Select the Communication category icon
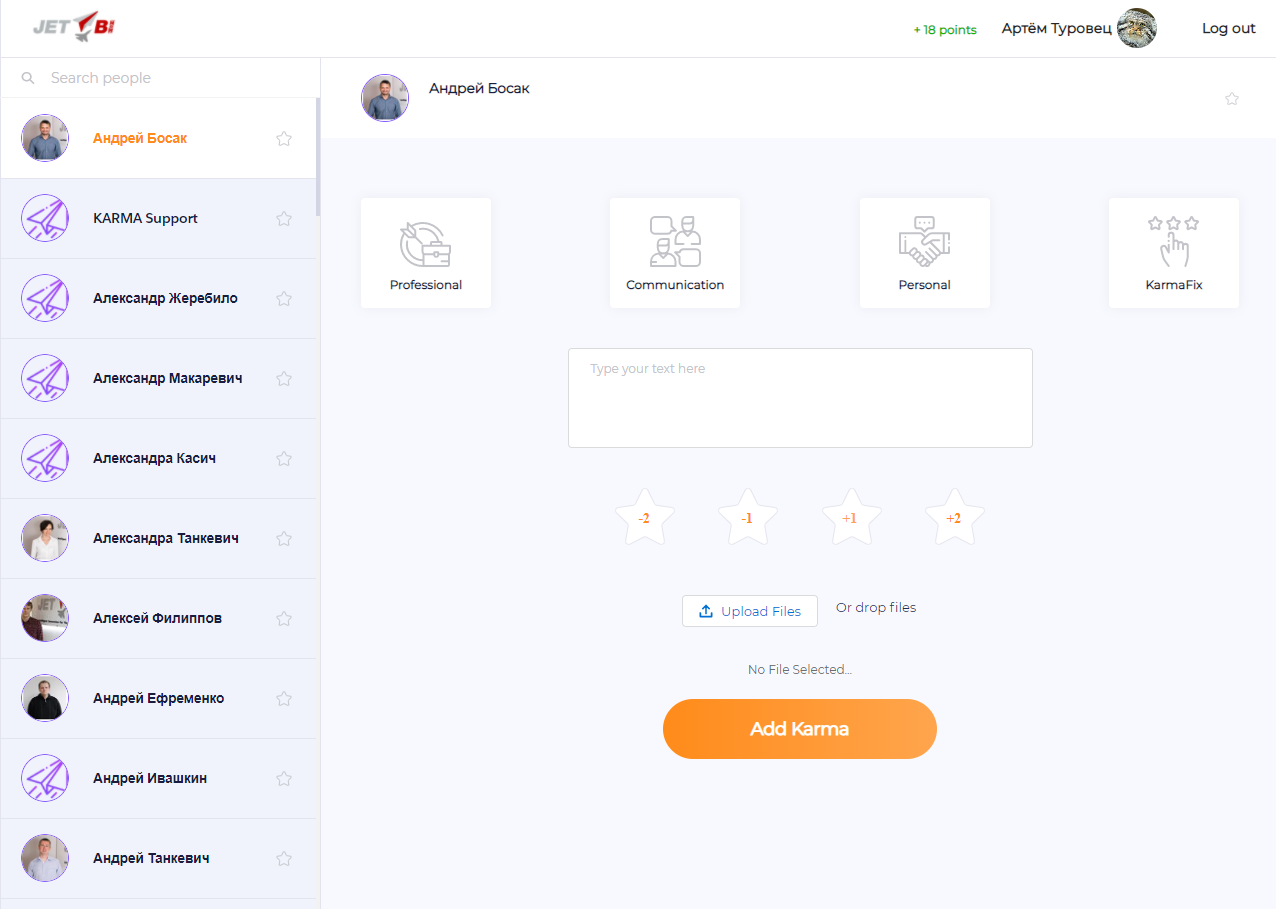1276x909 pixels. point(675,241)
